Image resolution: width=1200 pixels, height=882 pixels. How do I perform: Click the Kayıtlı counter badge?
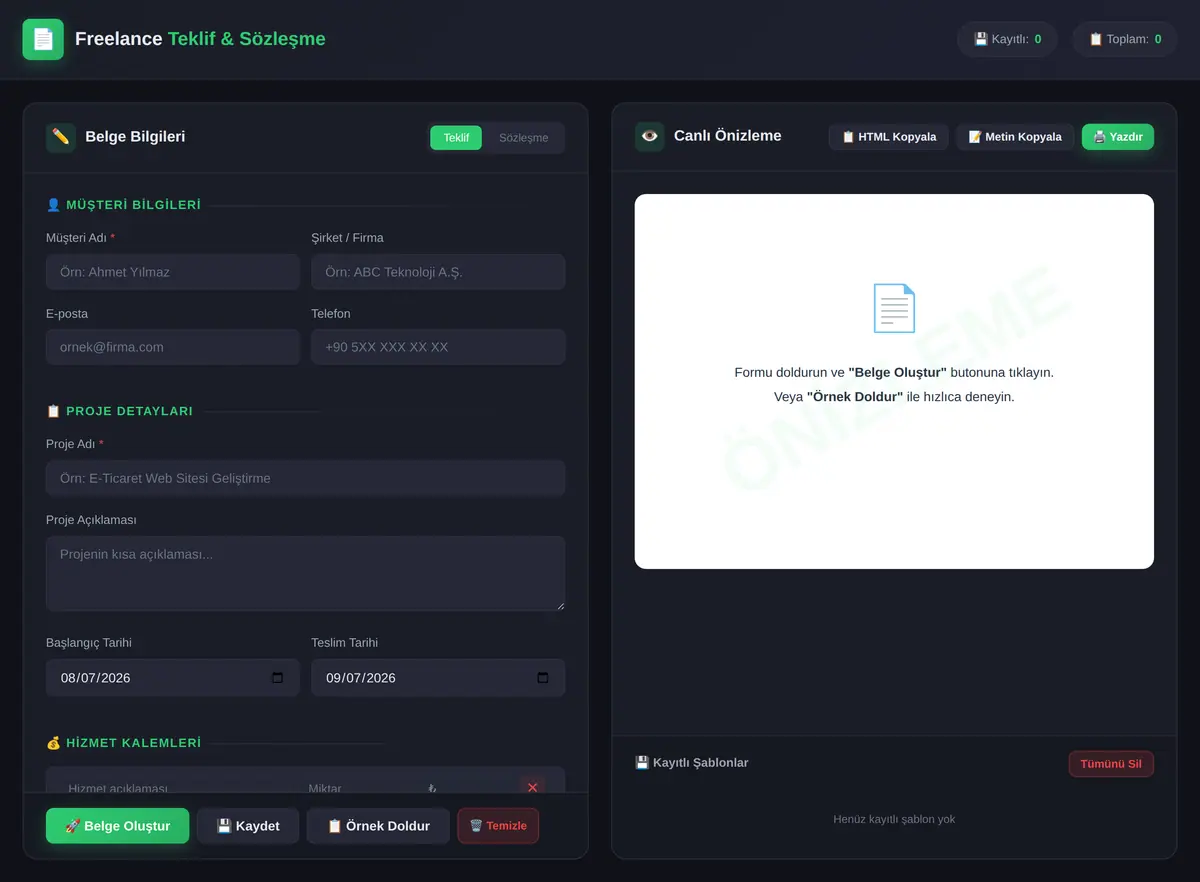coord(1007,39)
